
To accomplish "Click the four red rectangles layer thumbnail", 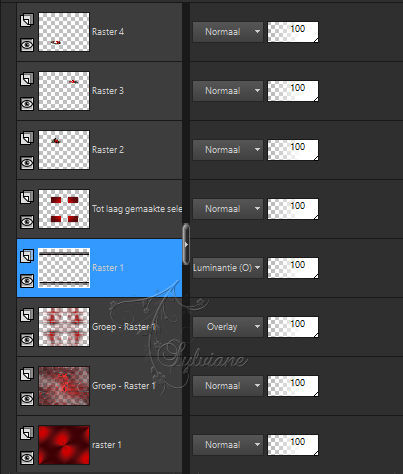I will point(64,209).
